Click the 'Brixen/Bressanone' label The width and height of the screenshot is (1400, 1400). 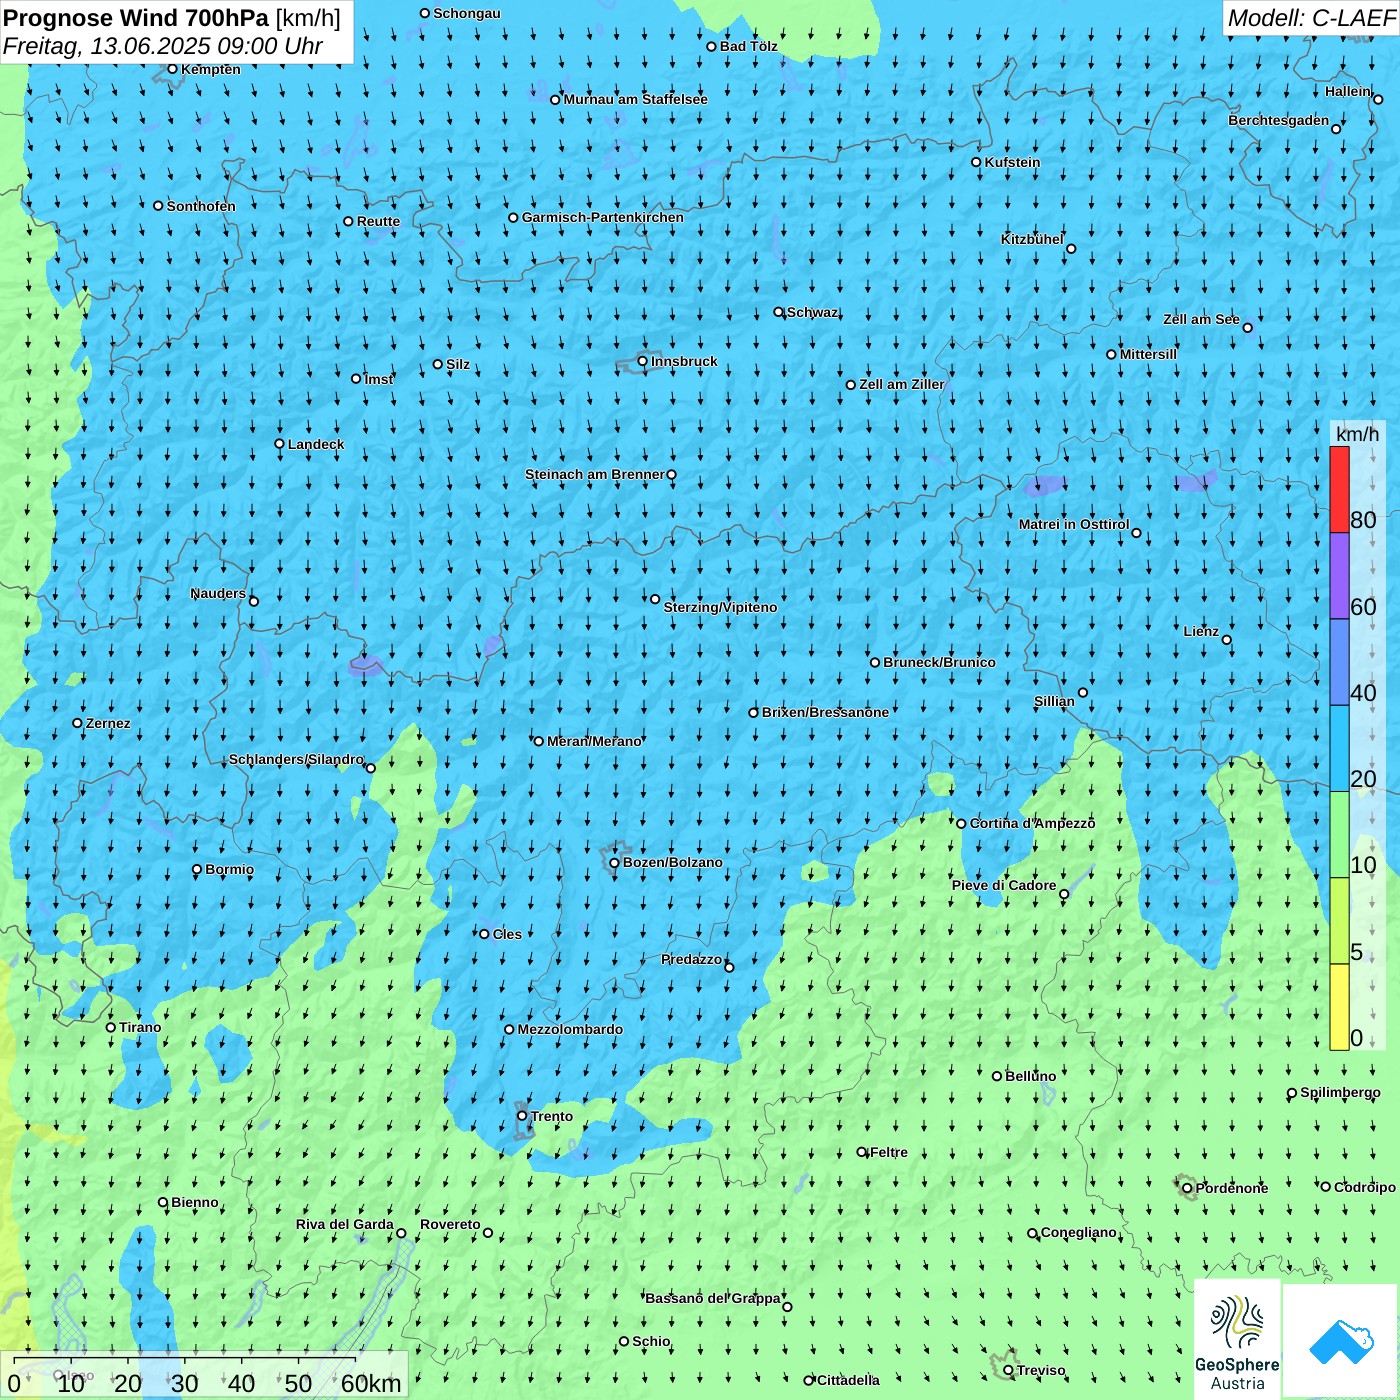point(825,712)
